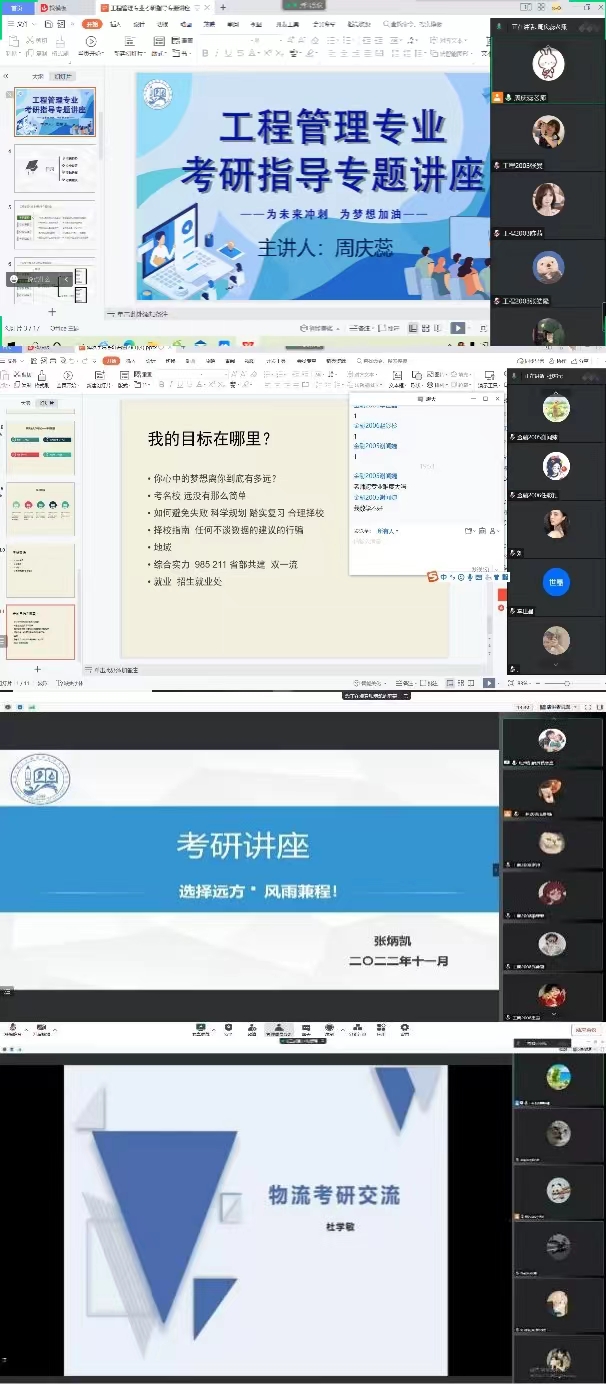The image size is (606, 1384).
Task: Click the 我的目标在哪里 slide title
Action: 209,438
